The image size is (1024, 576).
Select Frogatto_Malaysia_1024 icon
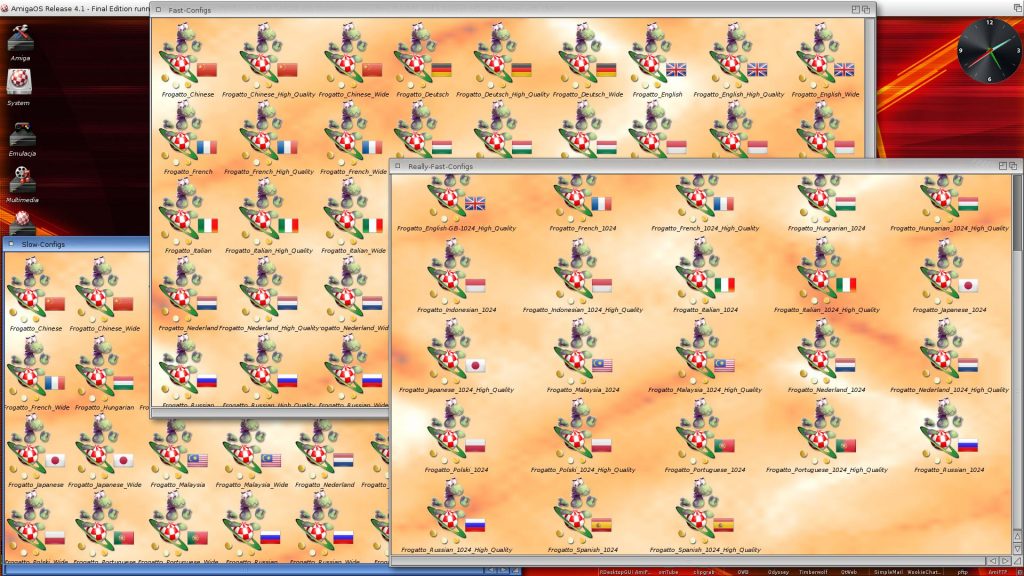(583, 357)
